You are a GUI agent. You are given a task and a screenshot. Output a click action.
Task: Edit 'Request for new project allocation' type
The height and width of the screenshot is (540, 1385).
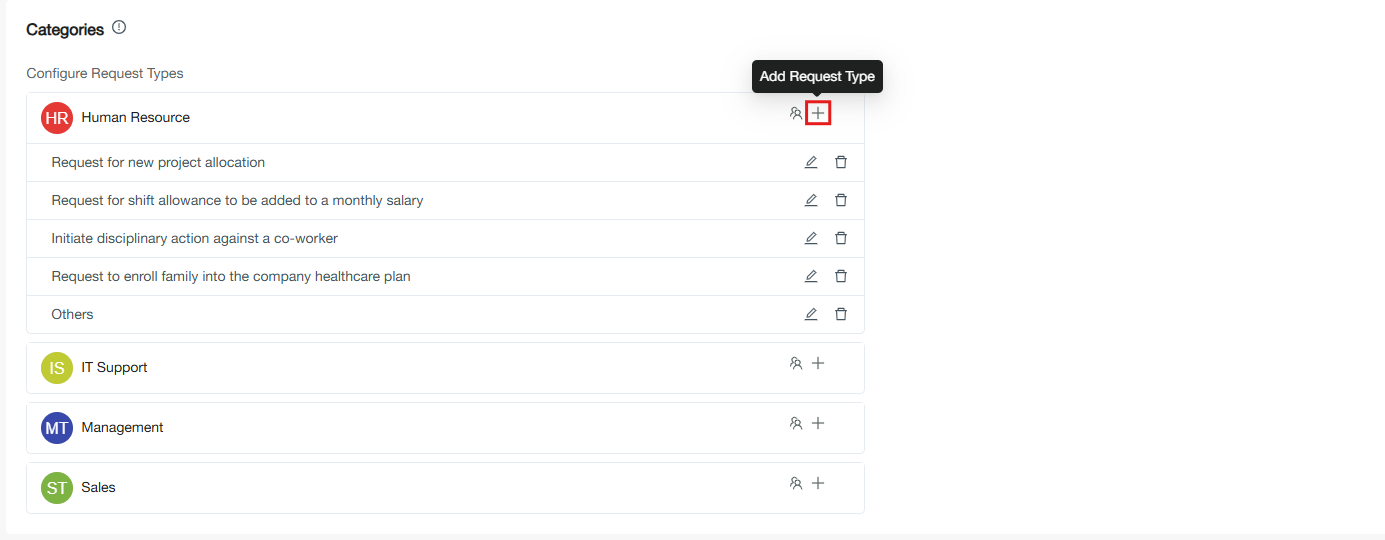pos(811,162)
